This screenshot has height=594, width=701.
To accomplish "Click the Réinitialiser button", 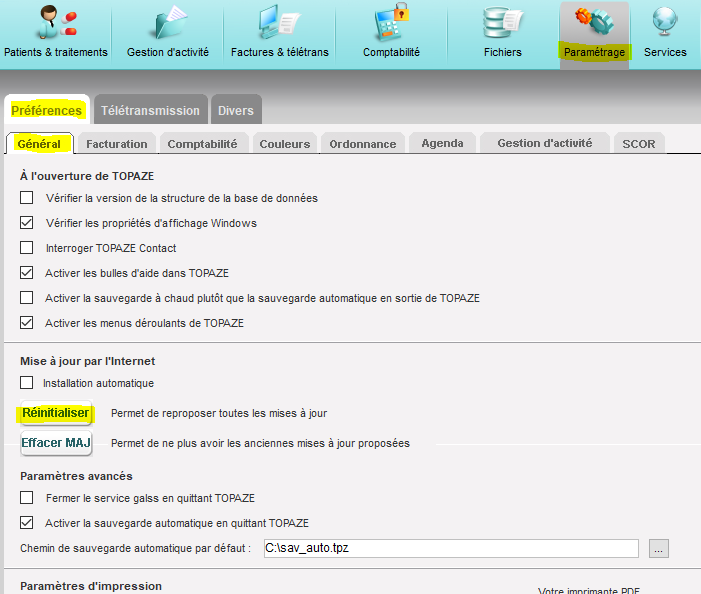I will (56, 413).
